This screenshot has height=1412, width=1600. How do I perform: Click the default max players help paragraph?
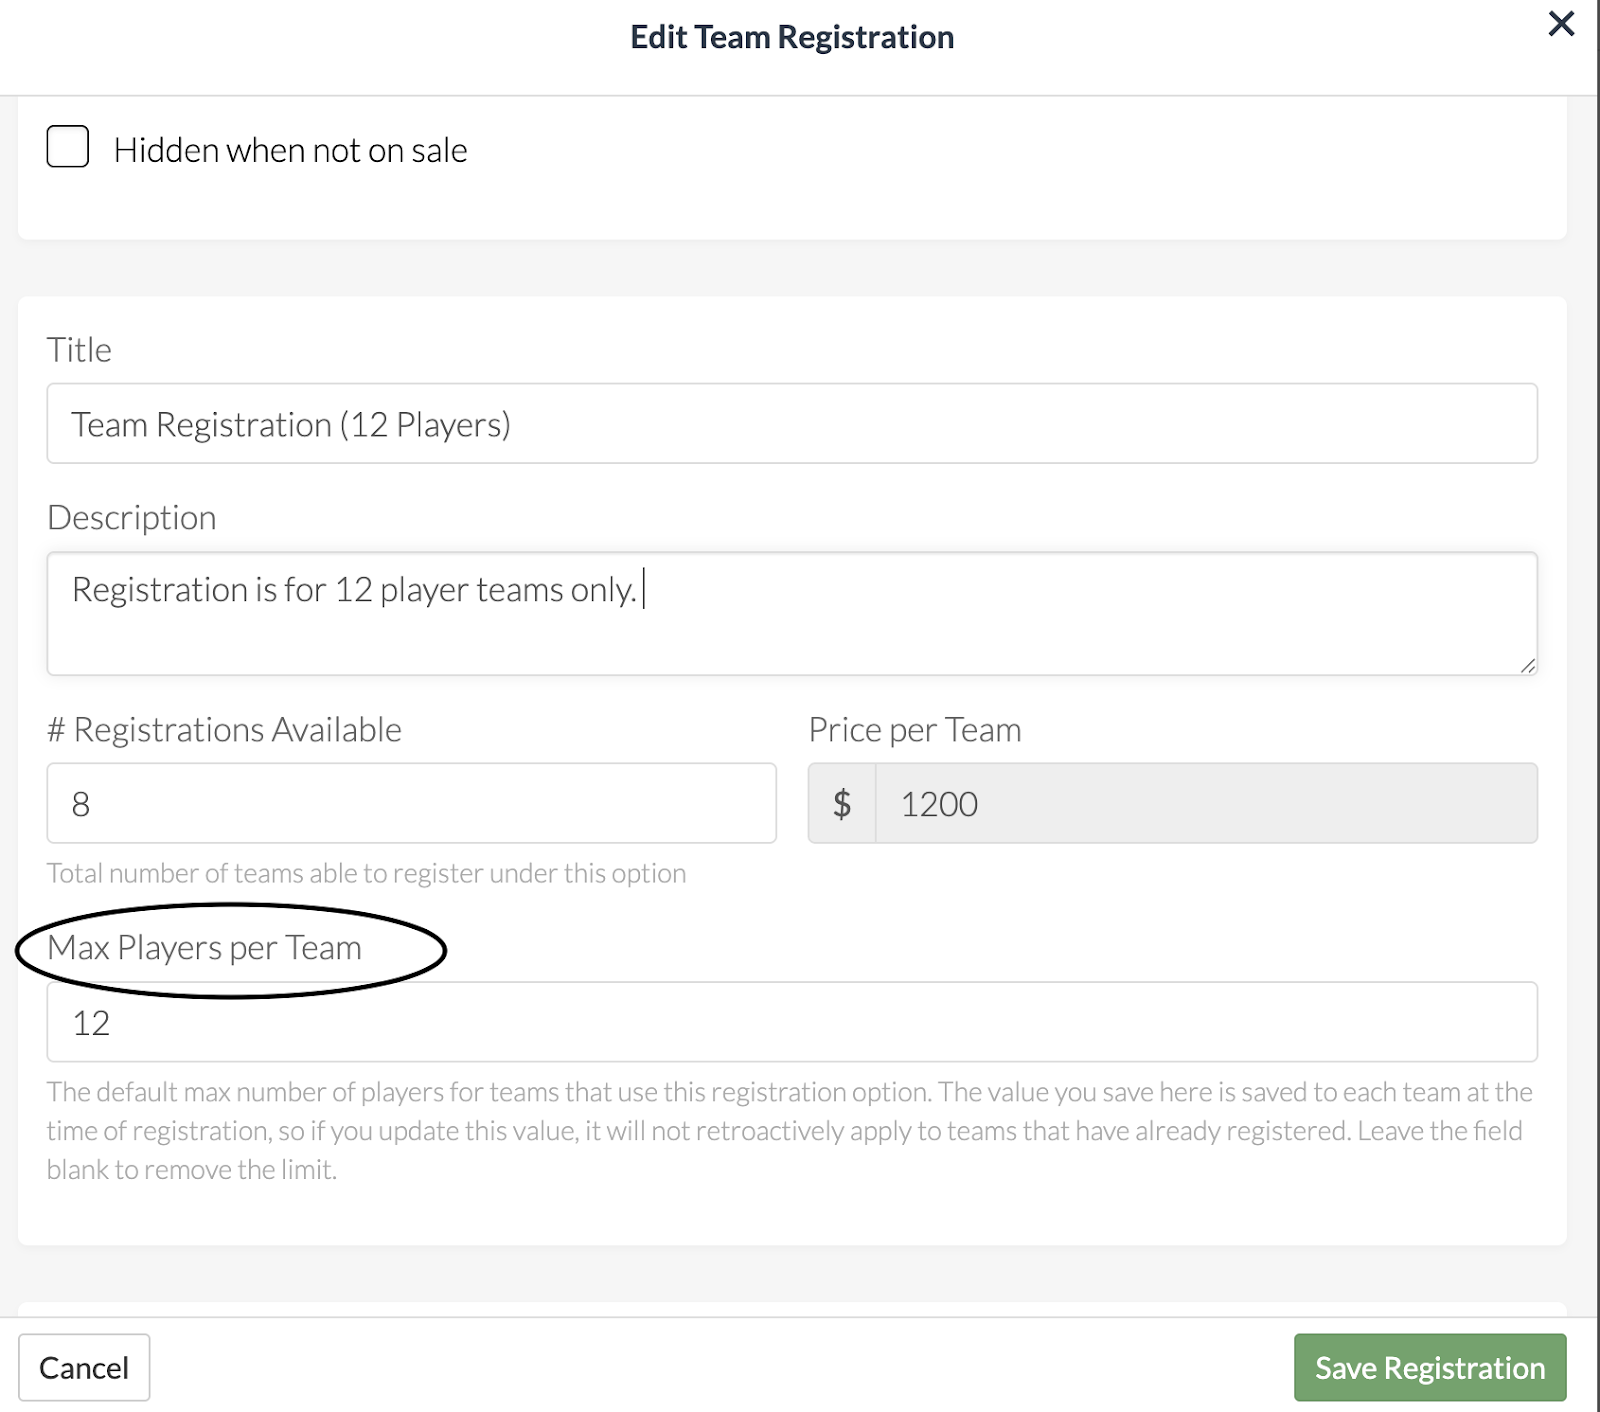pos(790,1131)
